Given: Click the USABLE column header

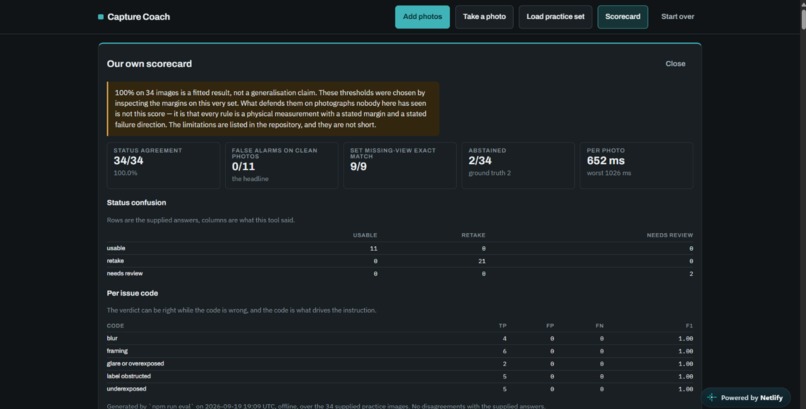Looking at the screenshot, I should click(365, 235).
